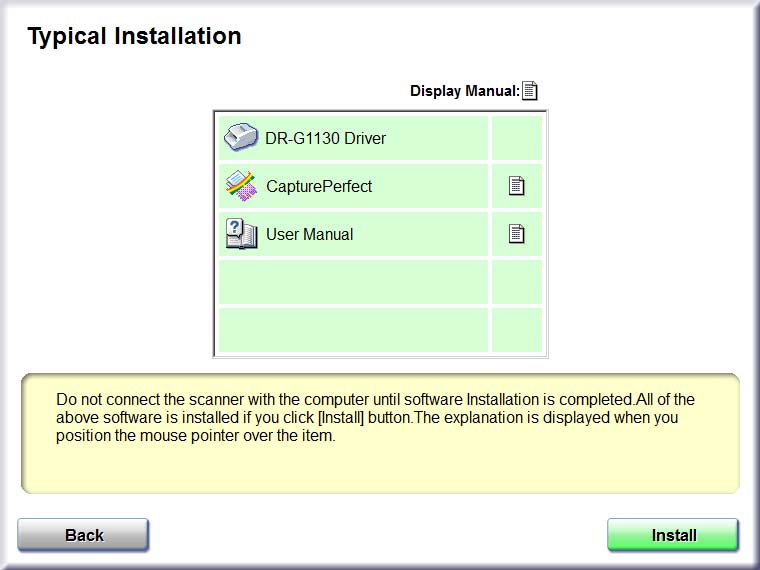This screenshot has width=760, height=570.
Task: Click the first empty row below User Manual
Action: (353, 282)
